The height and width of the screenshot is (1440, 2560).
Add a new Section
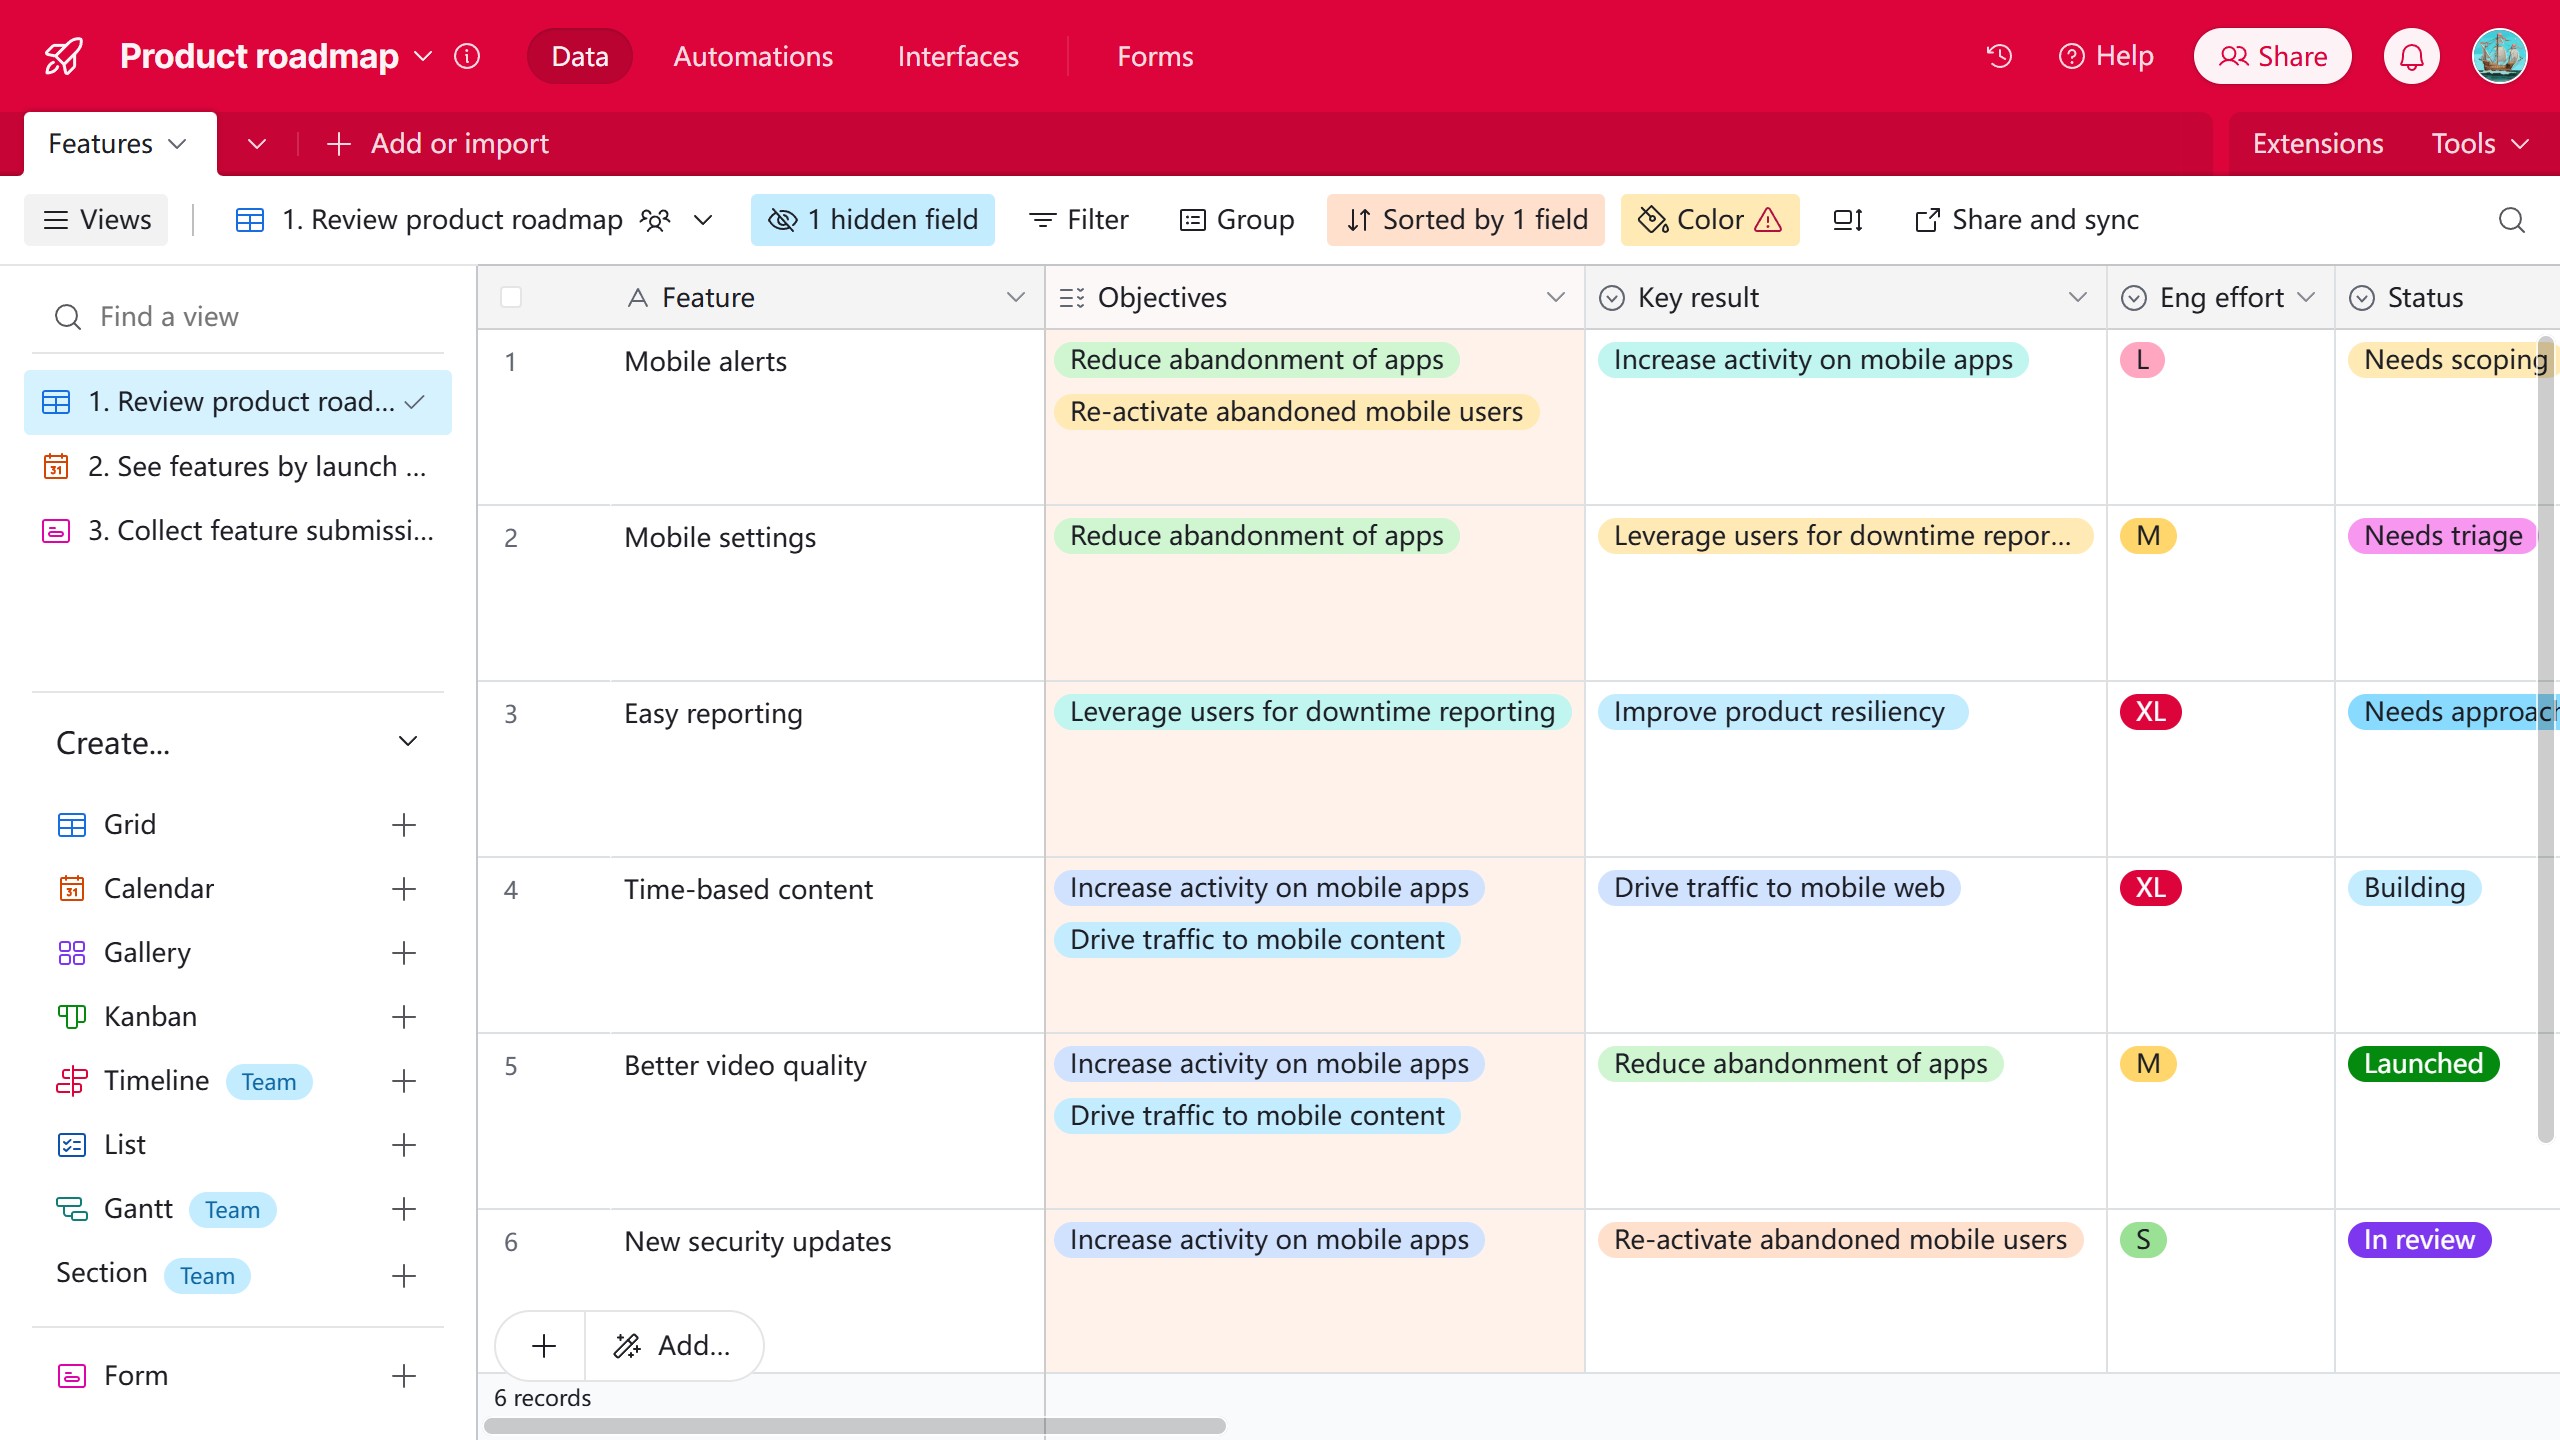403,1276
